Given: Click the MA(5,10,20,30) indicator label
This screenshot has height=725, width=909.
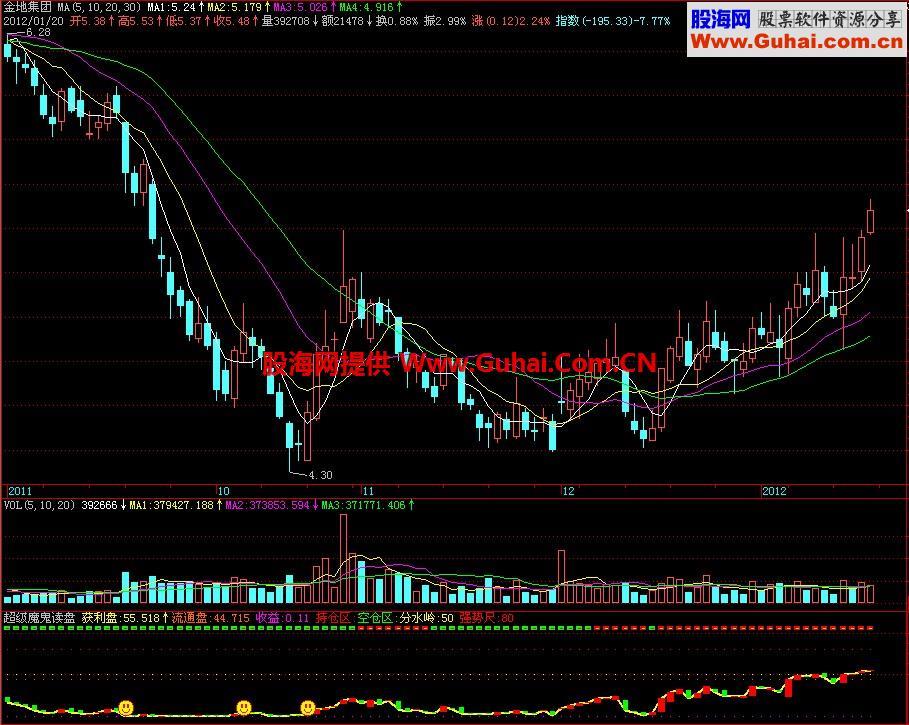Looking at the screenshot, I should (98, 6).
